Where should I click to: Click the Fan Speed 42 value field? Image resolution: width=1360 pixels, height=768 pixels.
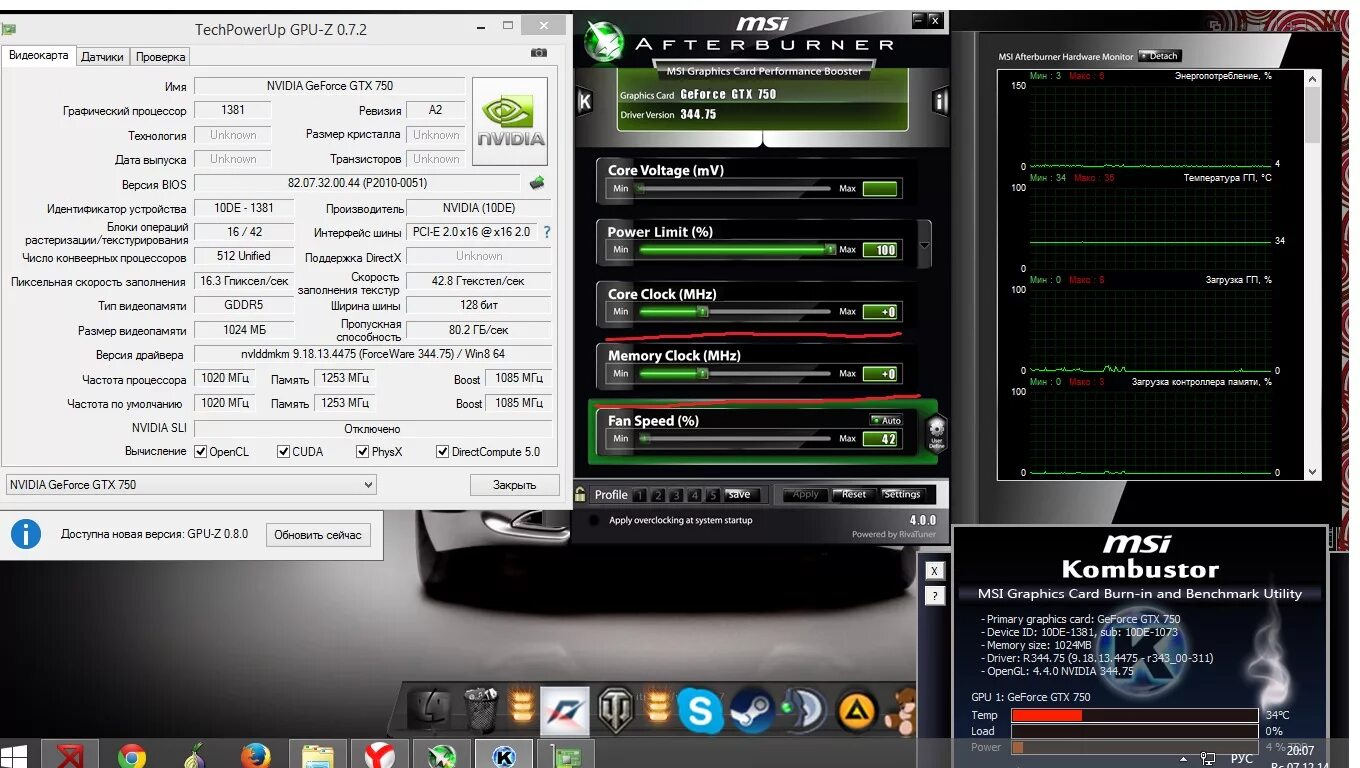880,439
